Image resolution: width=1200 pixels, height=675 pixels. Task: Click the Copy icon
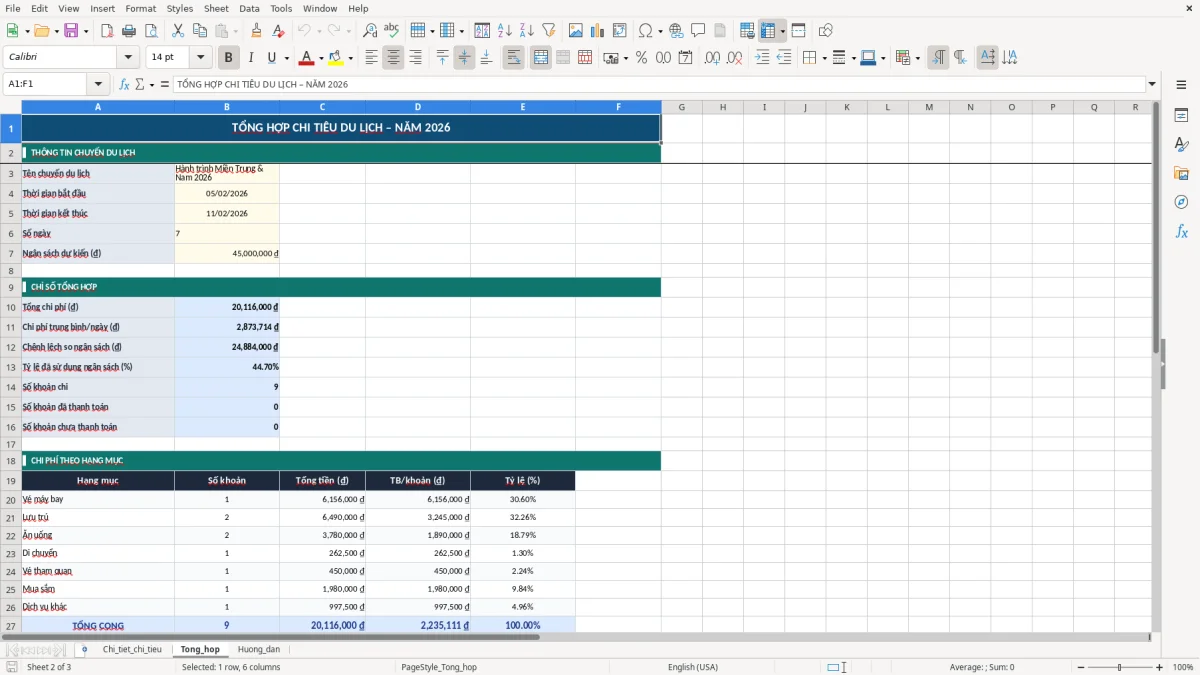[200, 31]
